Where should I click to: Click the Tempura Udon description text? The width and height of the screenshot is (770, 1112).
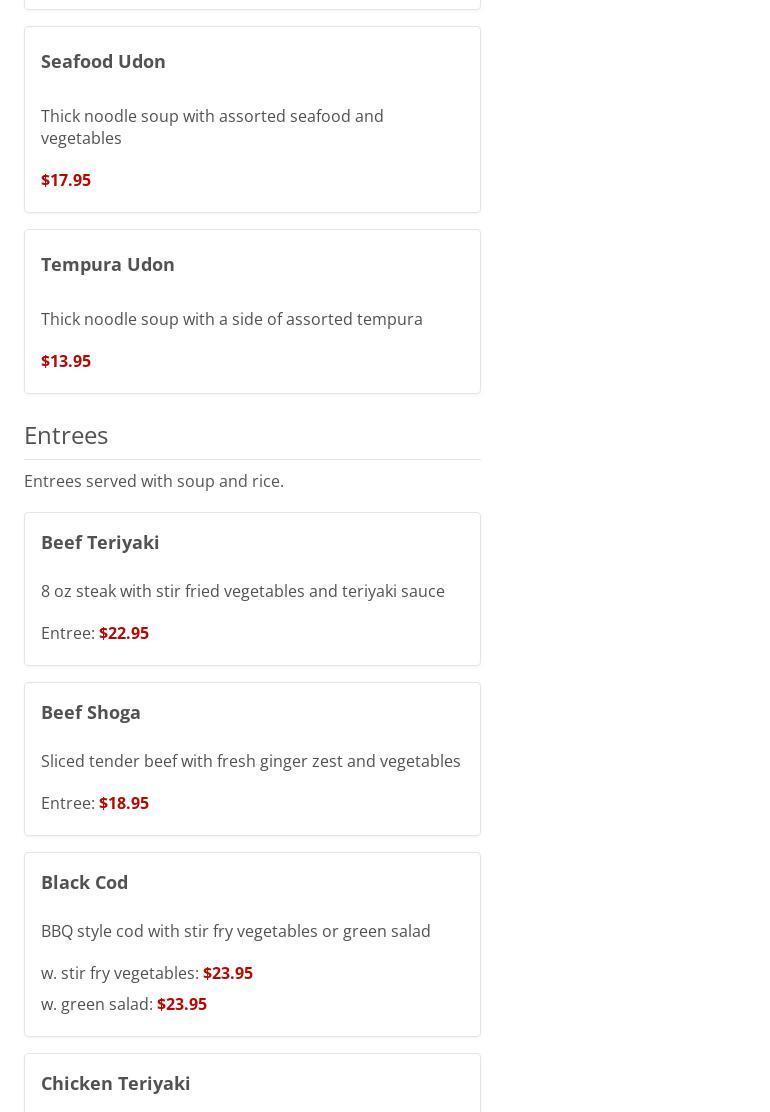(x=231, y=319)
